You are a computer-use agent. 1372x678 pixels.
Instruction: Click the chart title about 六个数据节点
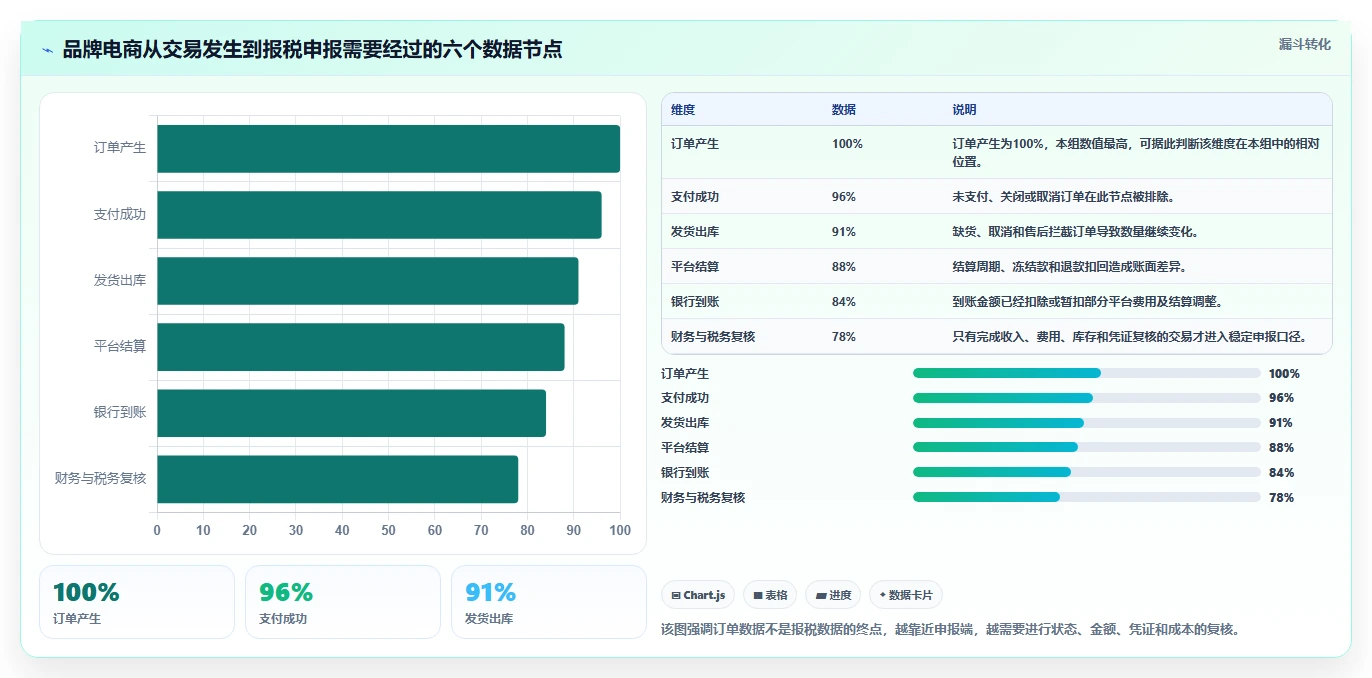pyautogui.click(x=312, y=50)
